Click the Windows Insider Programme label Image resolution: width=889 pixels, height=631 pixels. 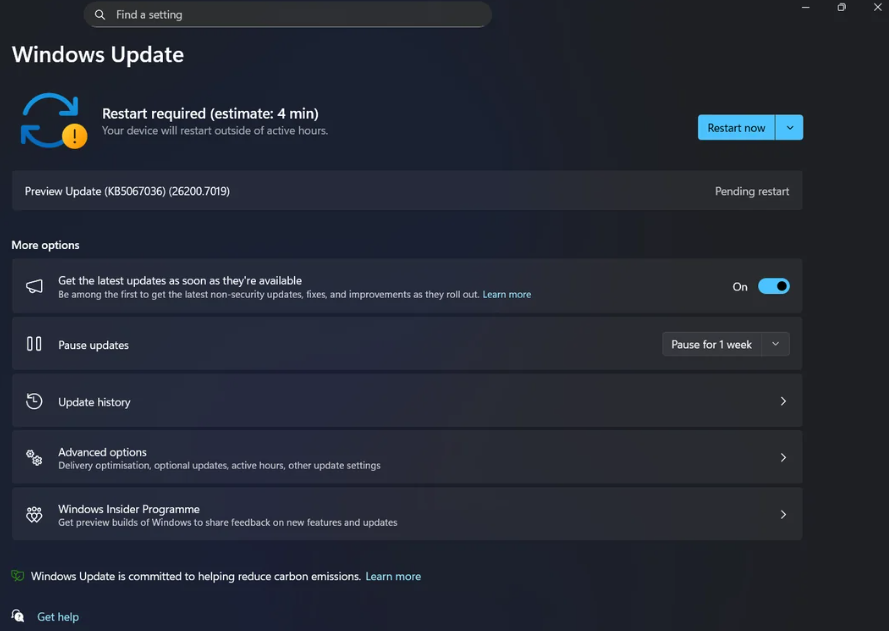[x=129, y=509]
